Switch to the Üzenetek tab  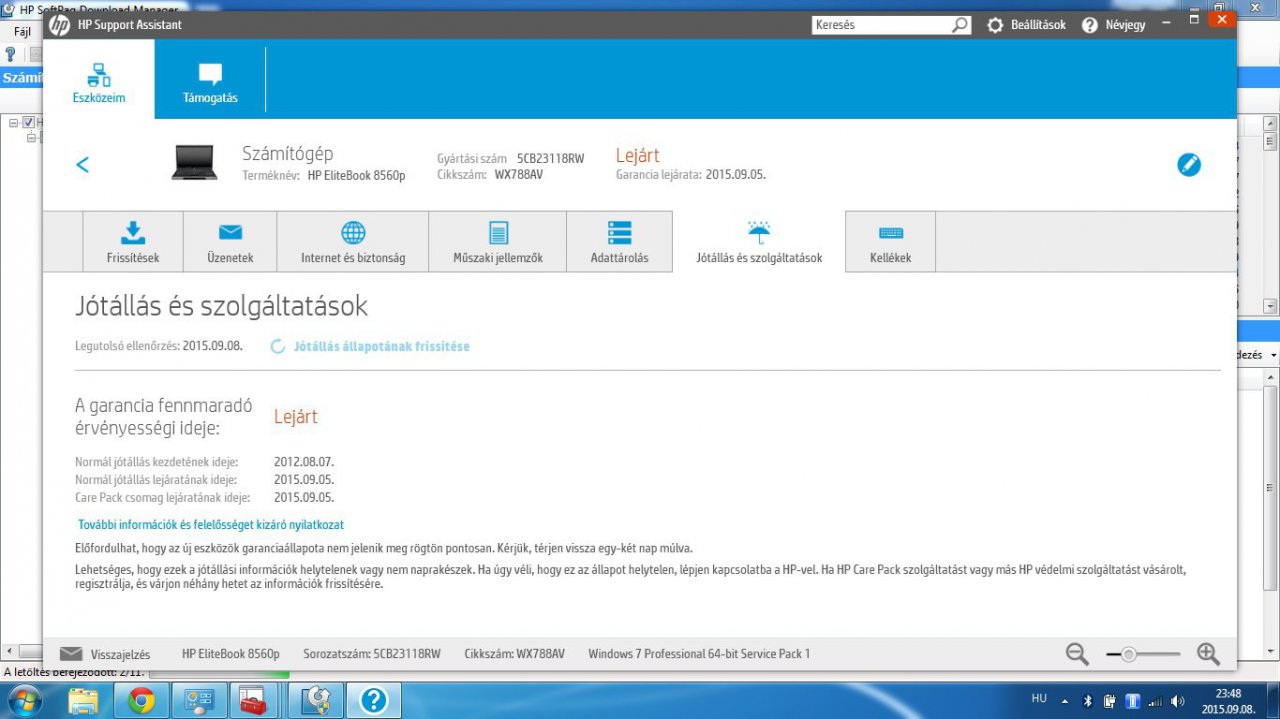point(230,242)
